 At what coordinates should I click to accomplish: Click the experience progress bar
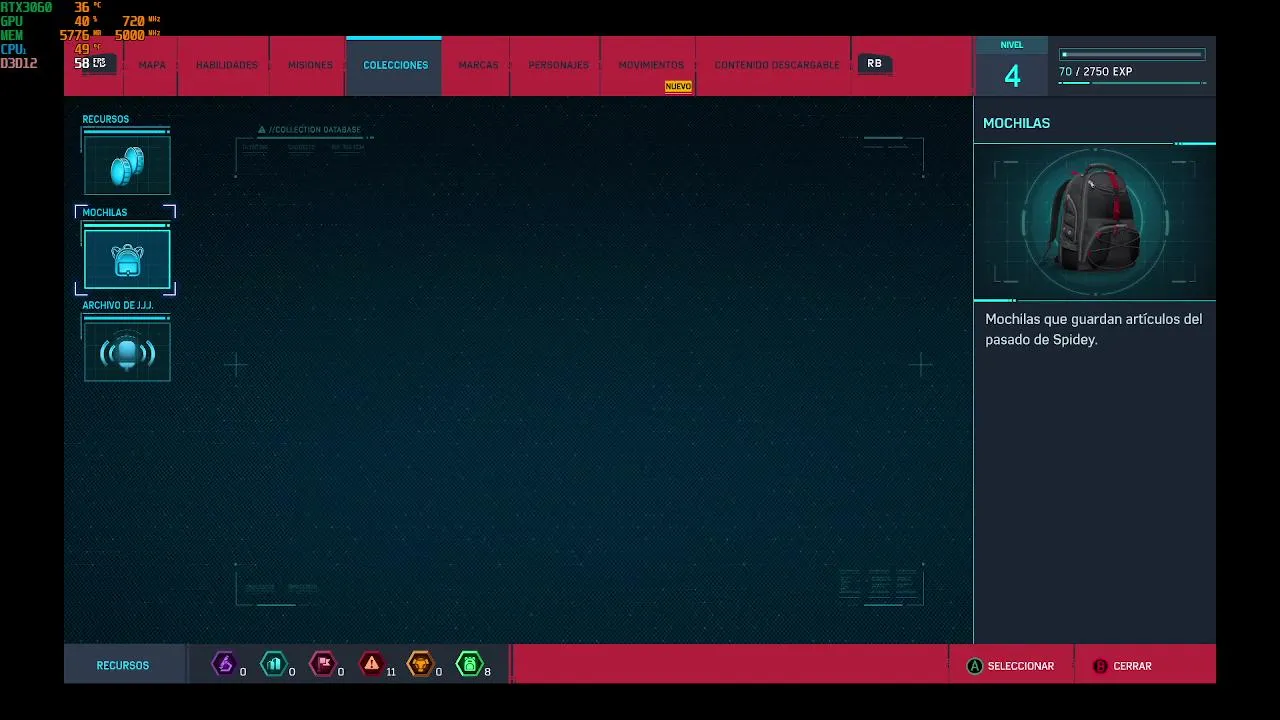(x=1132, y=55)
